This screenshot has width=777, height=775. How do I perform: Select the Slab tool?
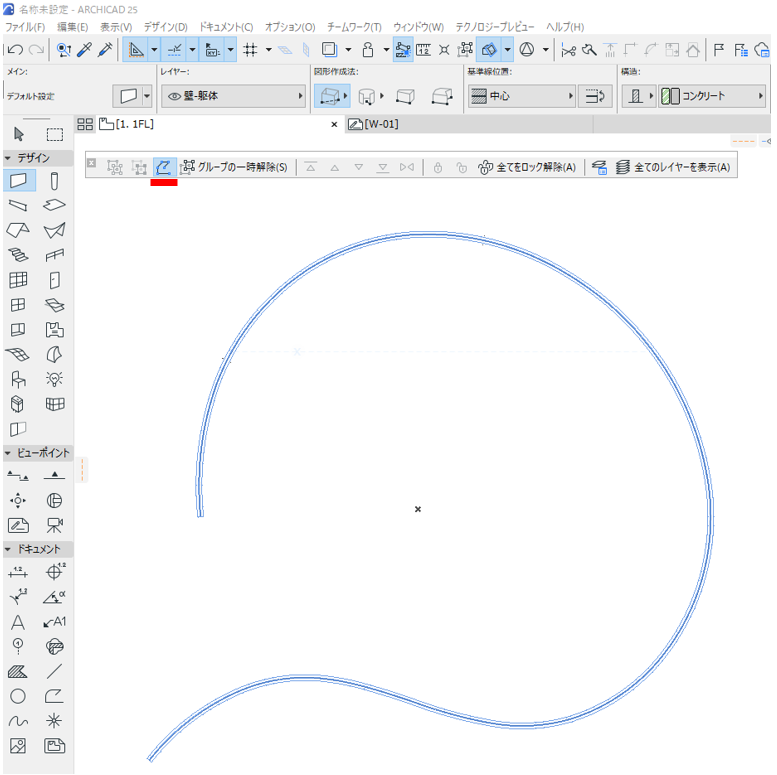[x=55, y=205]
